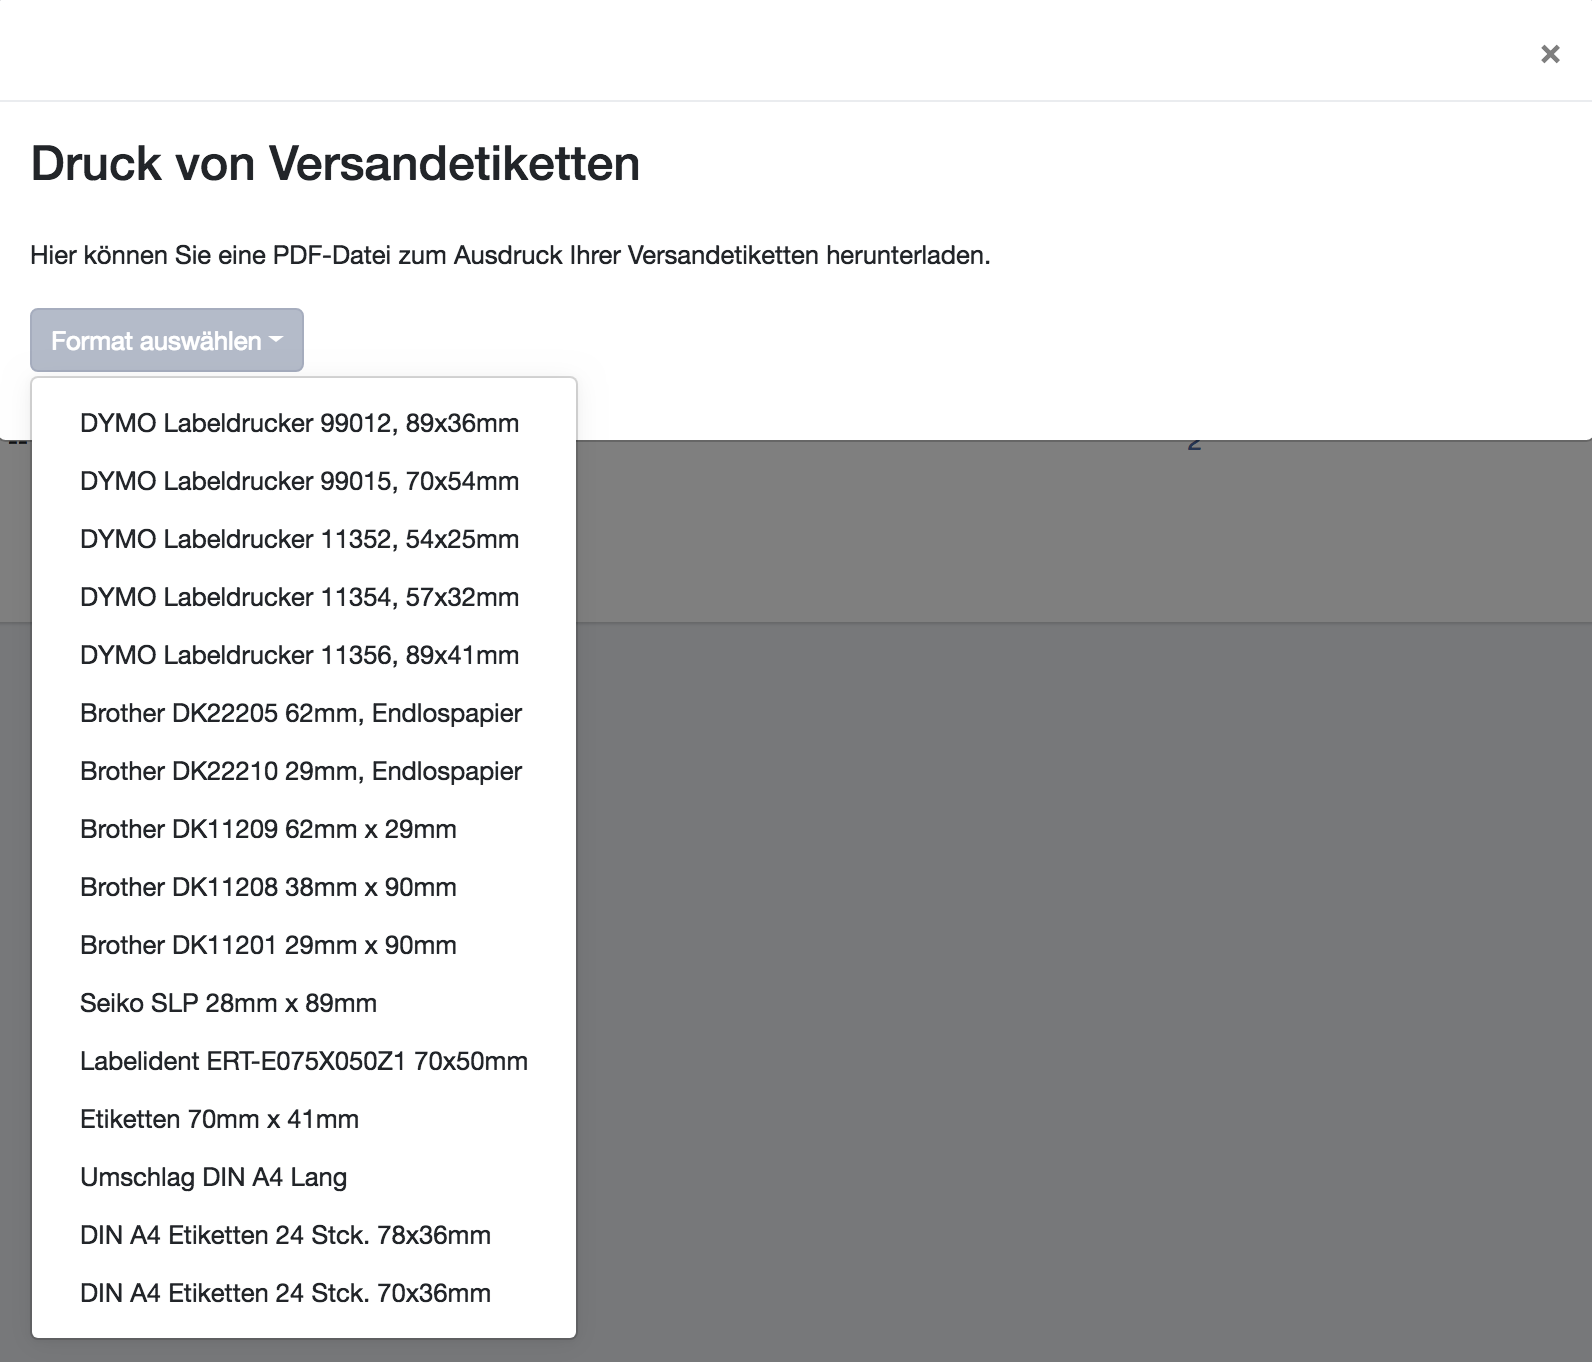Viewport: 1592px width, 1362px height.
Task: Select Umschlag DIN A4 Lang
Action: pos(304,1177)
